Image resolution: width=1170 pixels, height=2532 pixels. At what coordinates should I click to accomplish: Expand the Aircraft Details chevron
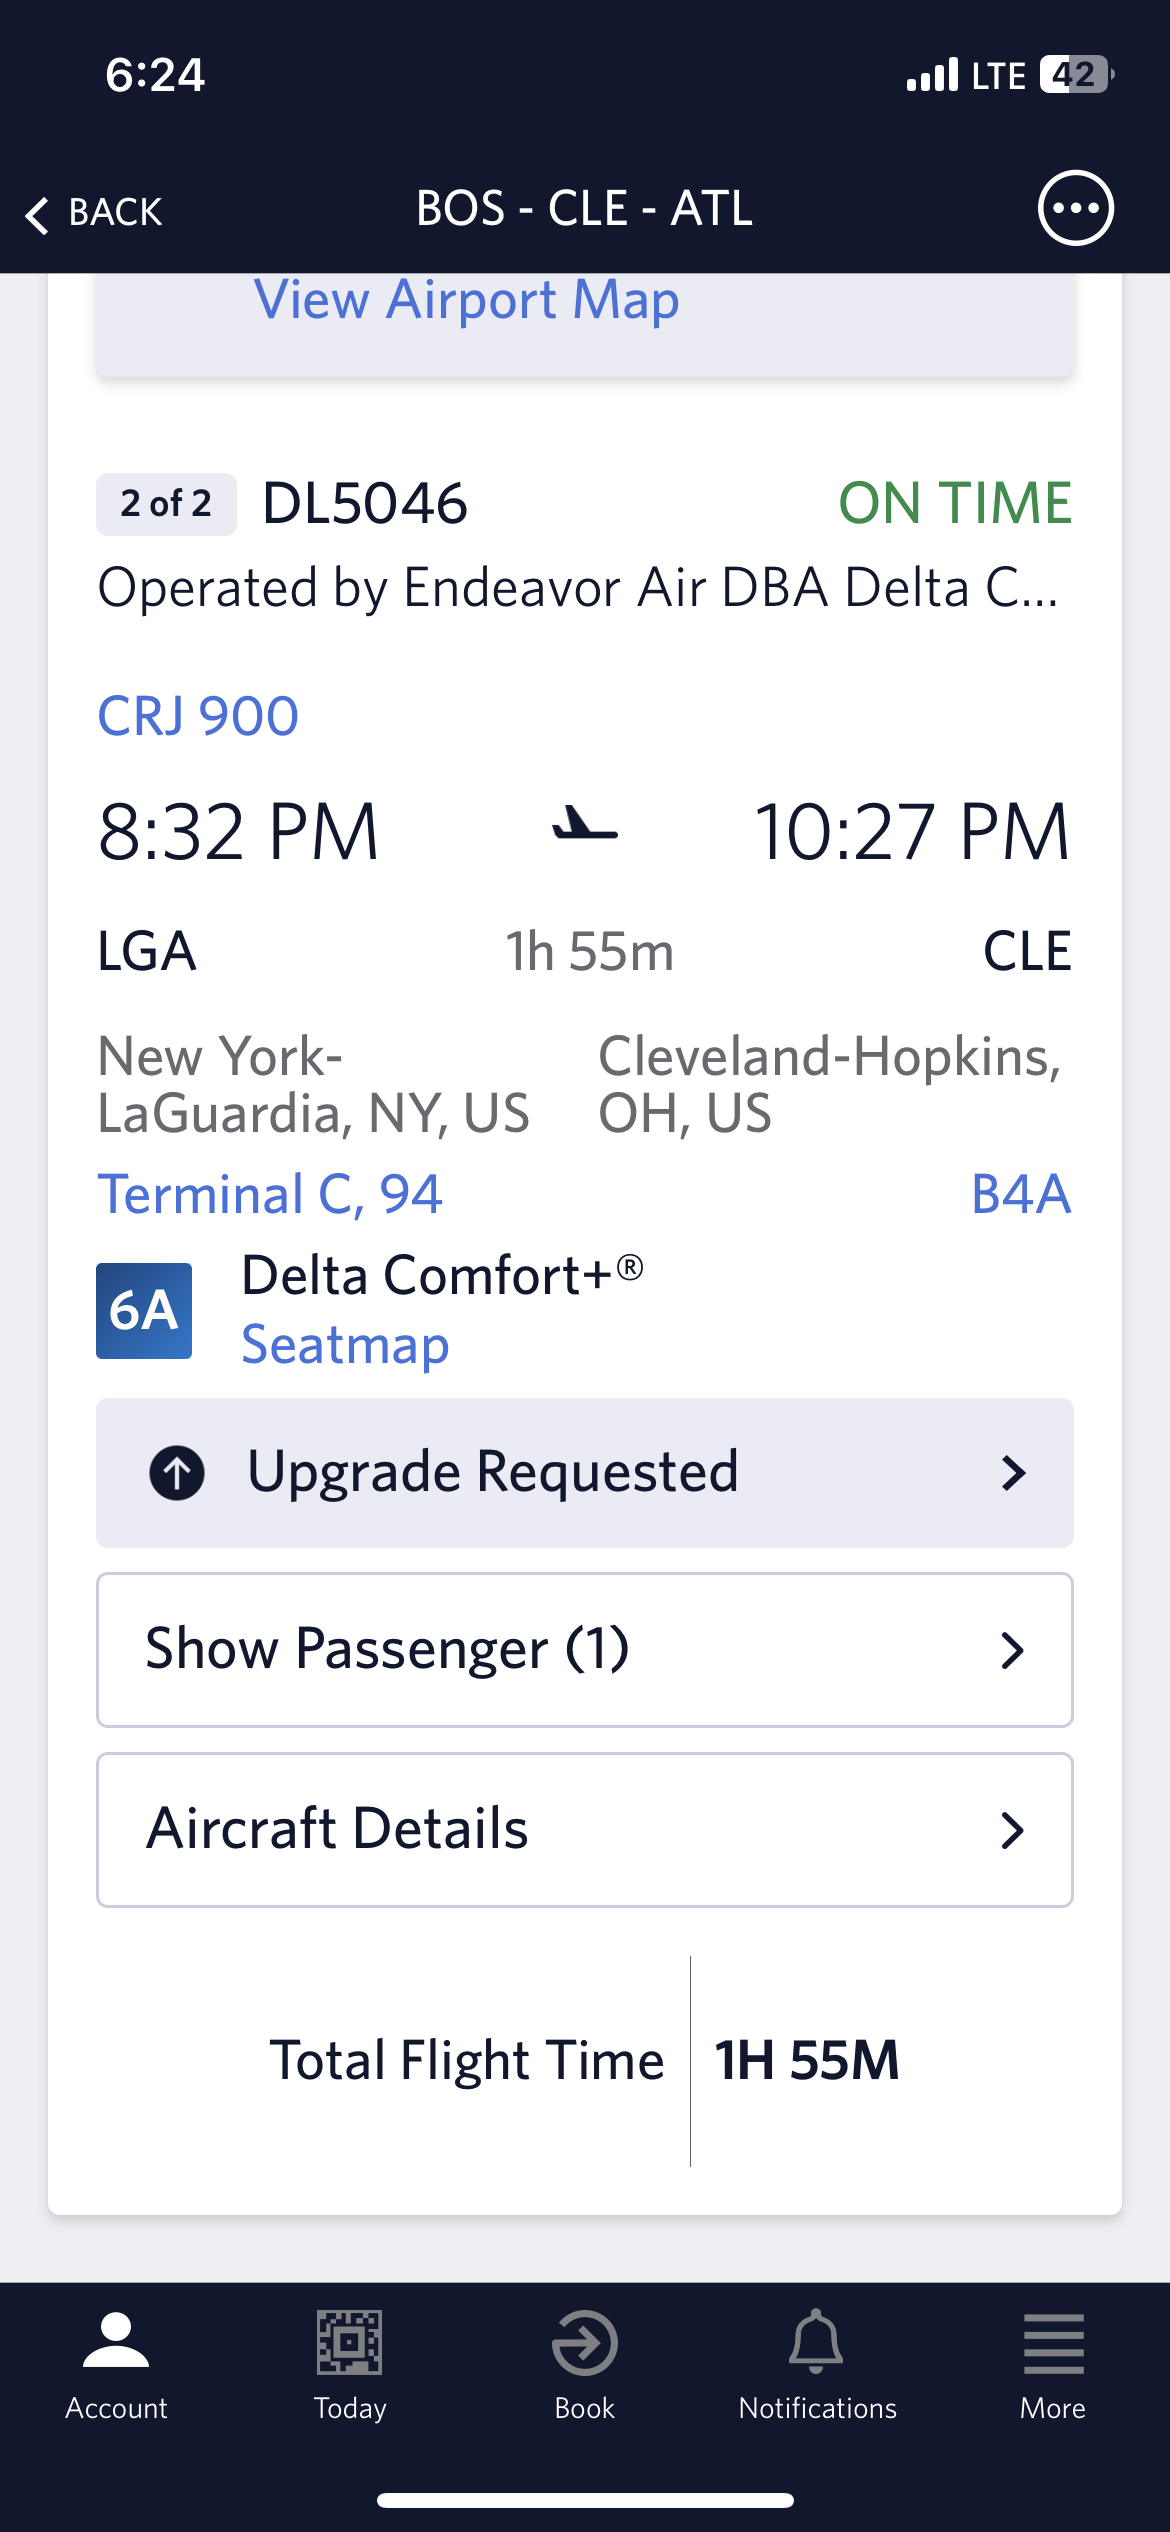click(1012, 1831)
